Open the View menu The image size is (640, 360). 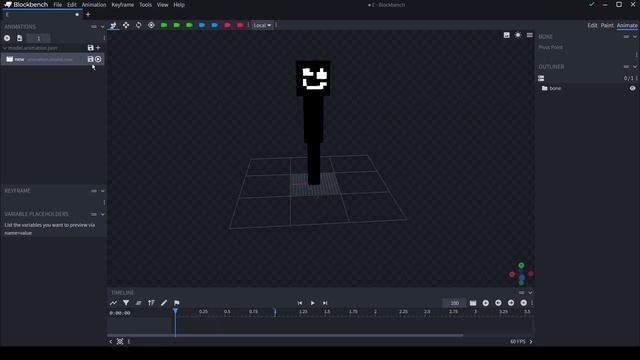(x=162, y=5)
